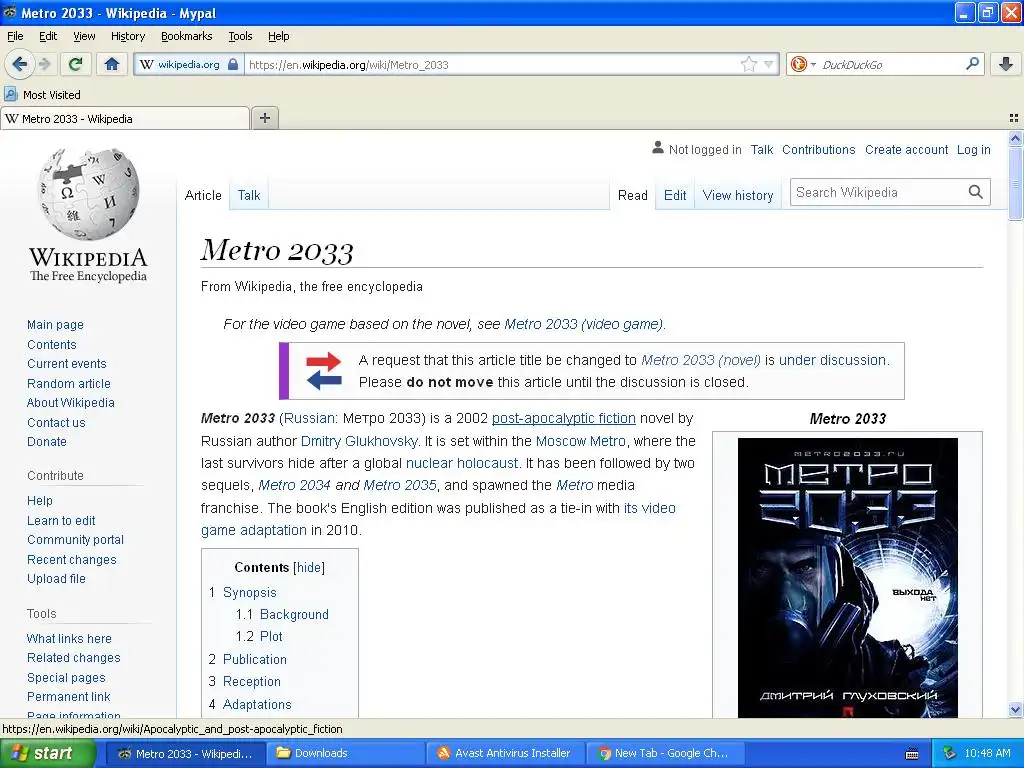Jump to the Synopsis section
The image size is (1024, 768).
click(x=249, y=592)
